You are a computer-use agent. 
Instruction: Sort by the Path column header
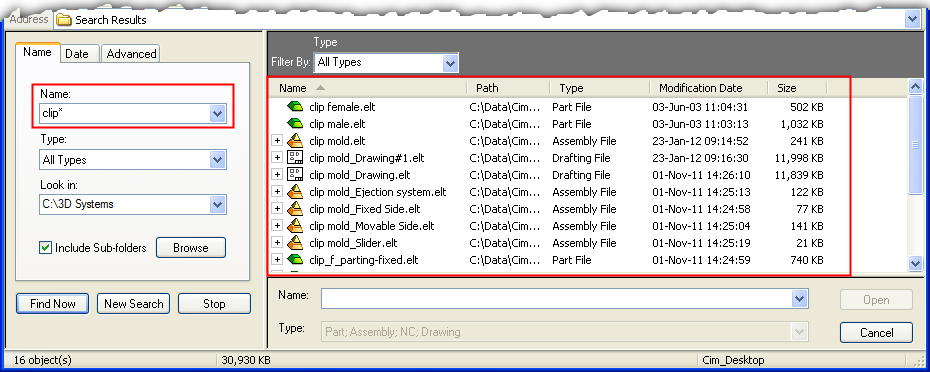(509, 88)
